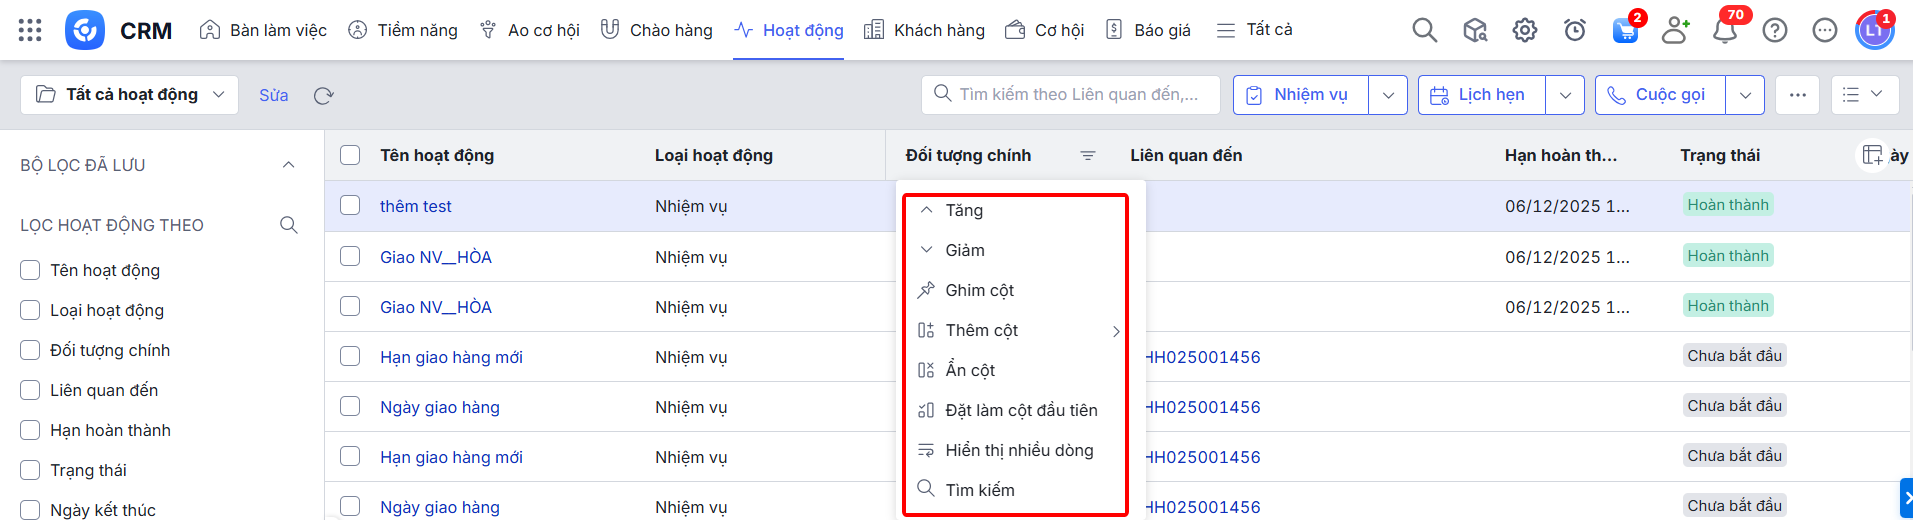Select 'Ẩn cột' in the column menu

[970, 370]
